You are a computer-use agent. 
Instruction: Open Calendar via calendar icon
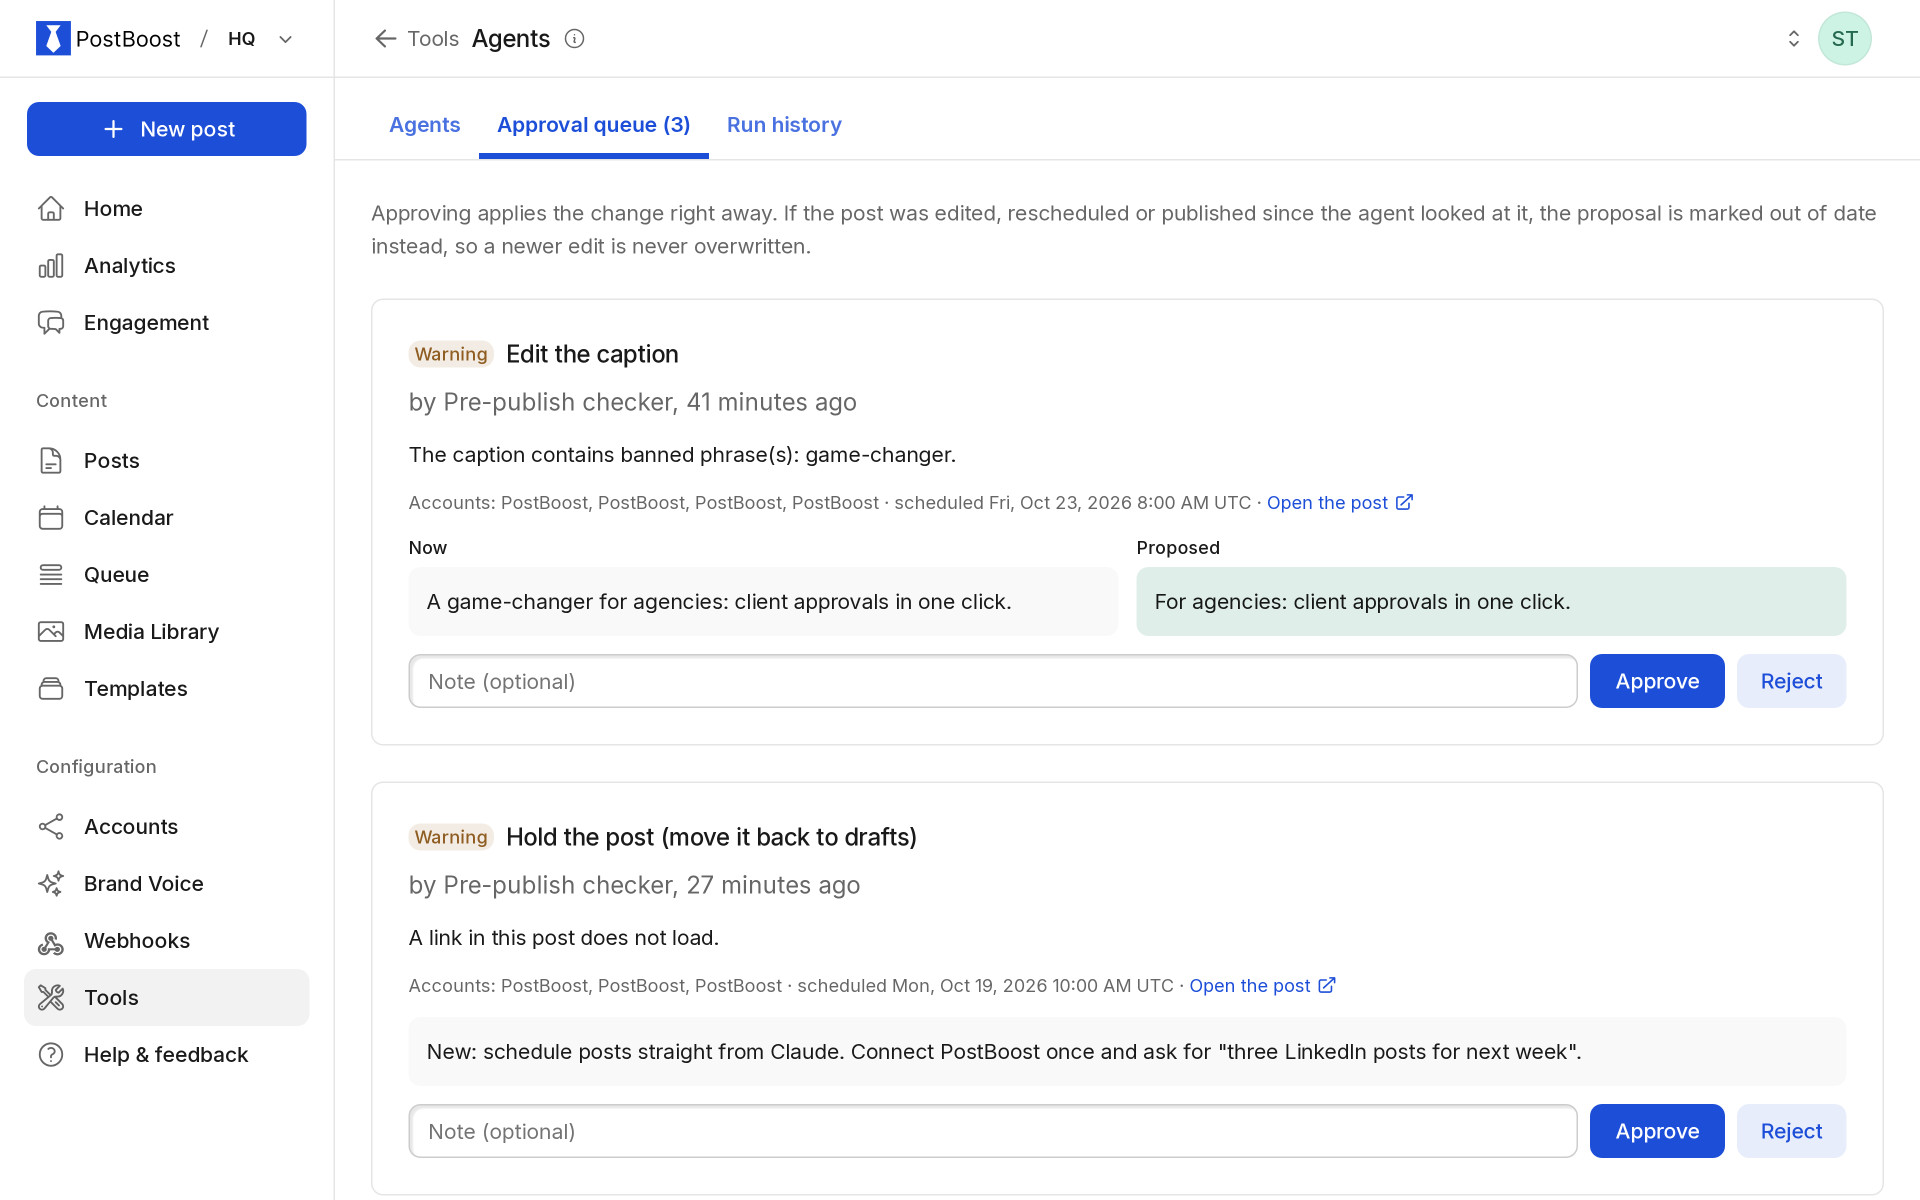[51, 517]
